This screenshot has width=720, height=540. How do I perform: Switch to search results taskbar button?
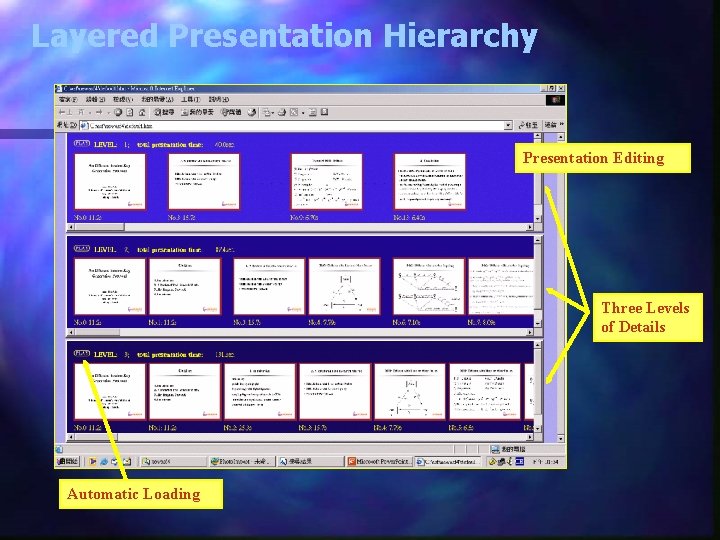(x=310, y=461)
